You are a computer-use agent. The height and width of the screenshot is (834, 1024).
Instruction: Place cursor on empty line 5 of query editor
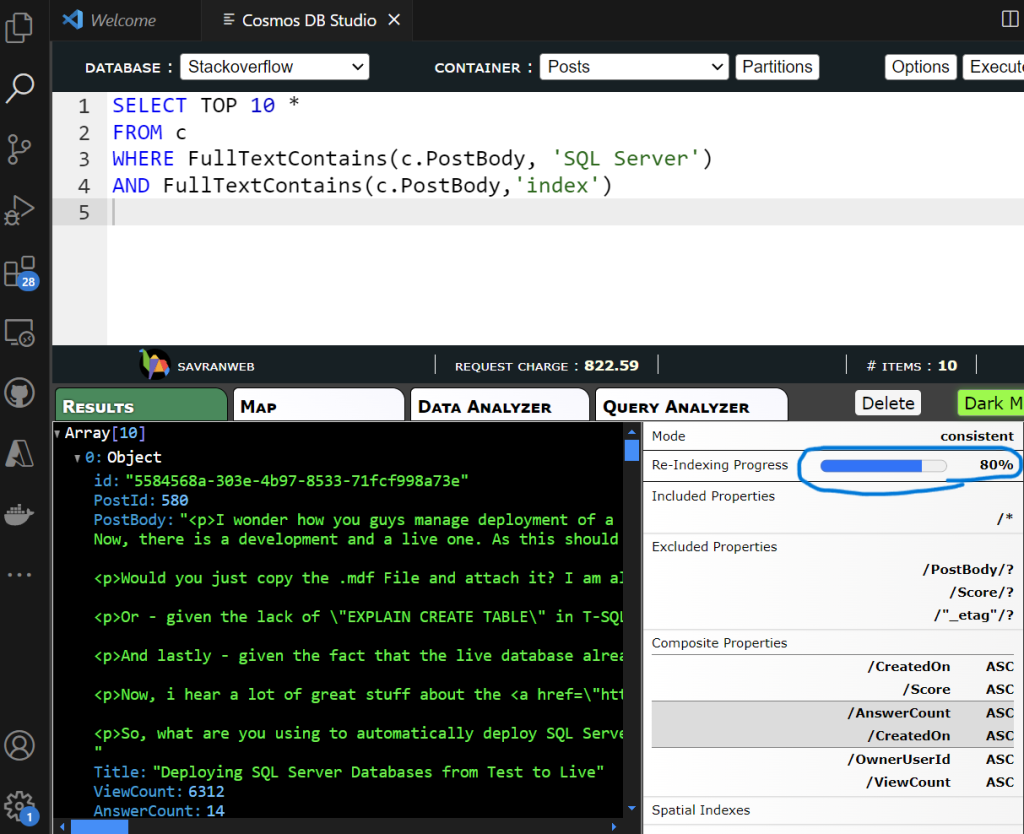[565, 212]
